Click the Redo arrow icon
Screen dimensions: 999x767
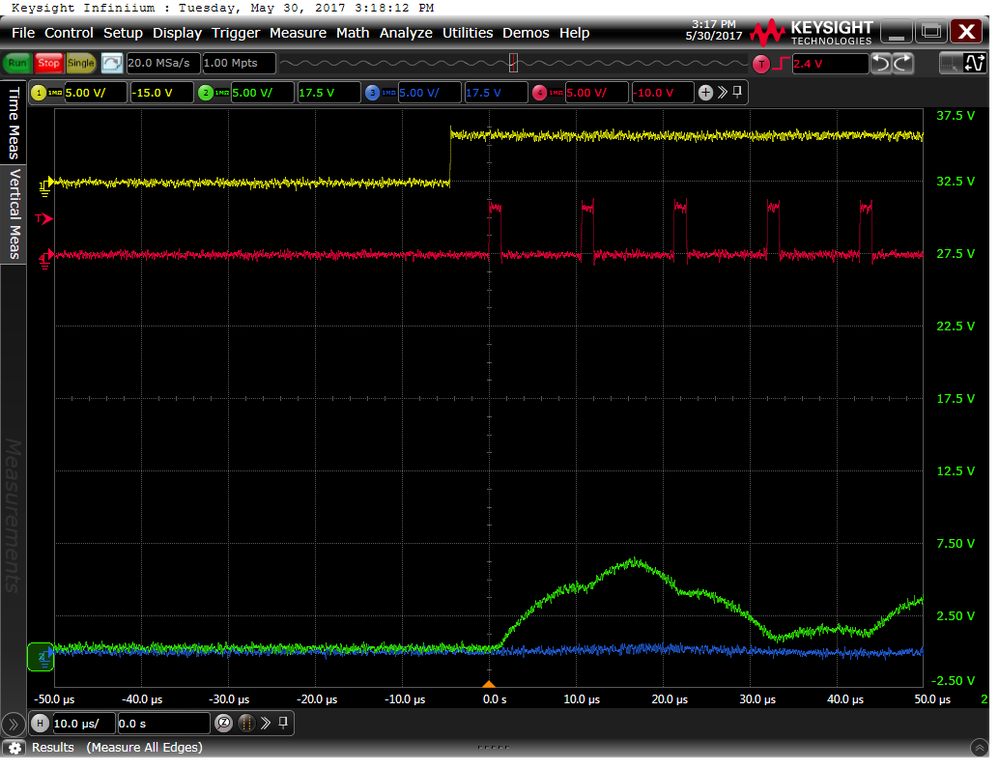[x=903, y=63]
